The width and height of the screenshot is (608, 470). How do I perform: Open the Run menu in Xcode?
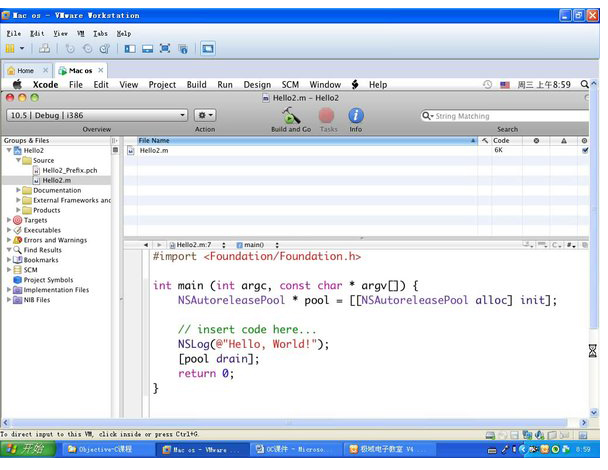click(x=225, y=85)
